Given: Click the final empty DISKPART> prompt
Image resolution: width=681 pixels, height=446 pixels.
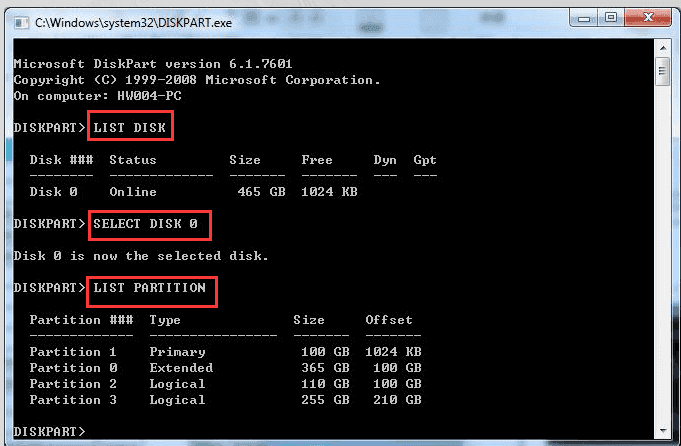Looking at the screenshot, I should click(x=50, y=432).
